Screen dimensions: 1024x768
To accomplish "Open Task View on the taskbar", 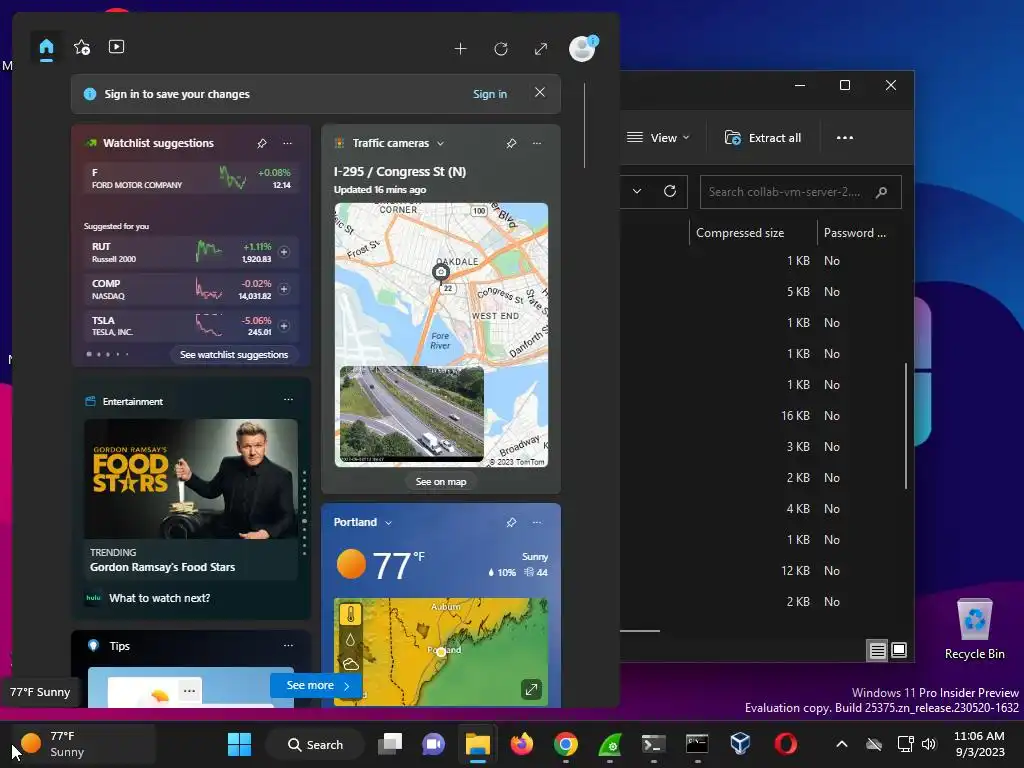I will [390, 744].
